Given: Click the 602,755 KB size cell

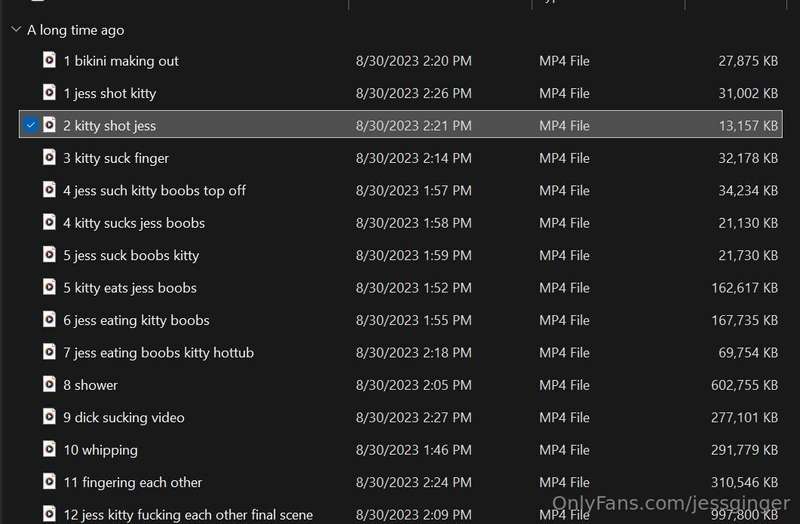Looking at the screenshot, I should click(744, 385).
